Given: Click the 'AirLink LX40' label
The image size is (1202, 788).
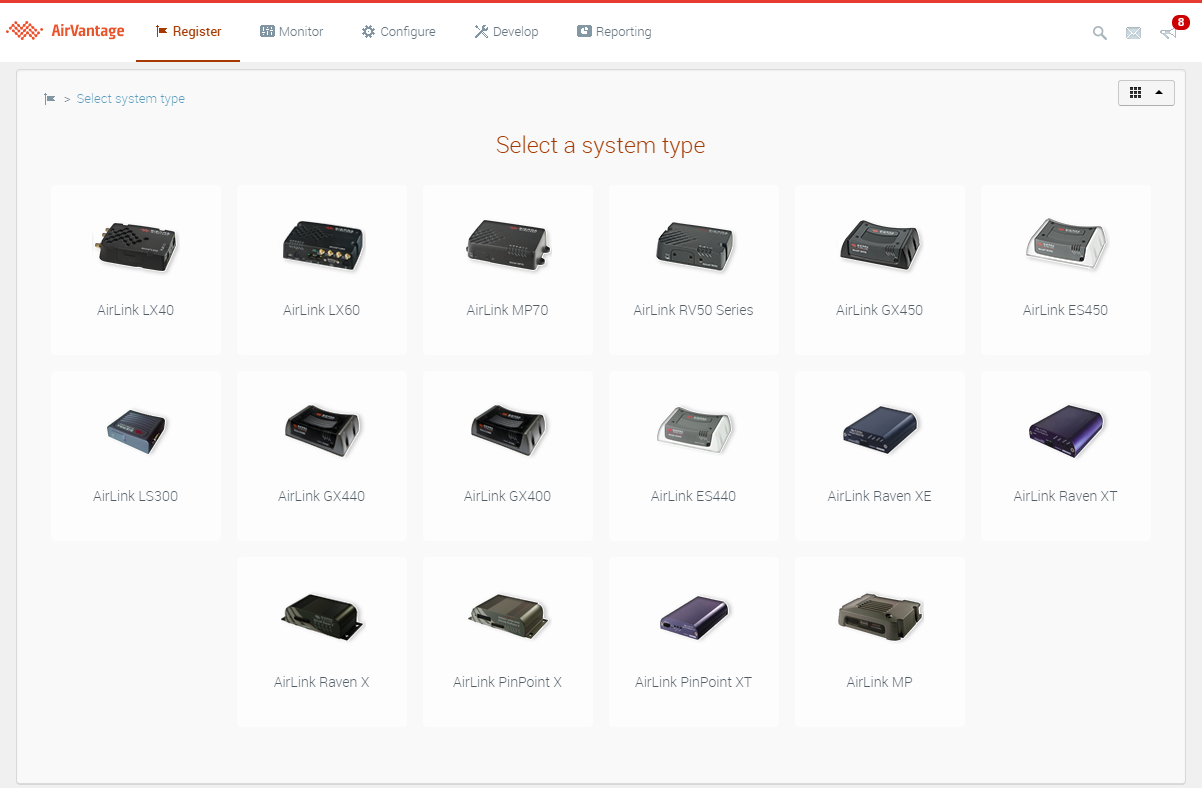Looking at the screenshot, I should pos(136,310).
